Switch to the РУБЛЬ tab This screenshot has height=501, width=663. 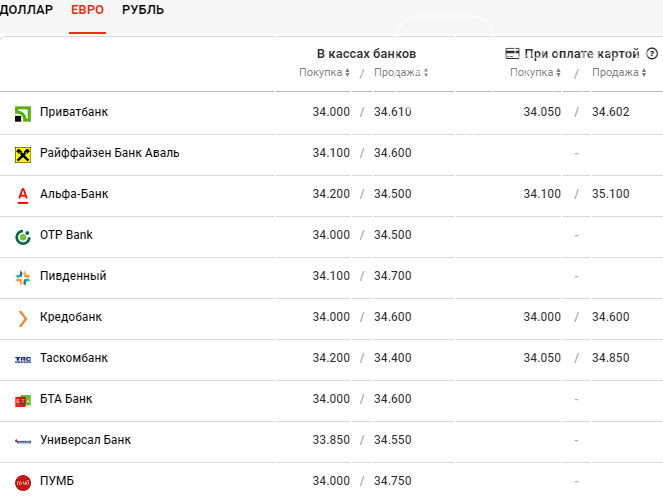(x=143, y=10)
